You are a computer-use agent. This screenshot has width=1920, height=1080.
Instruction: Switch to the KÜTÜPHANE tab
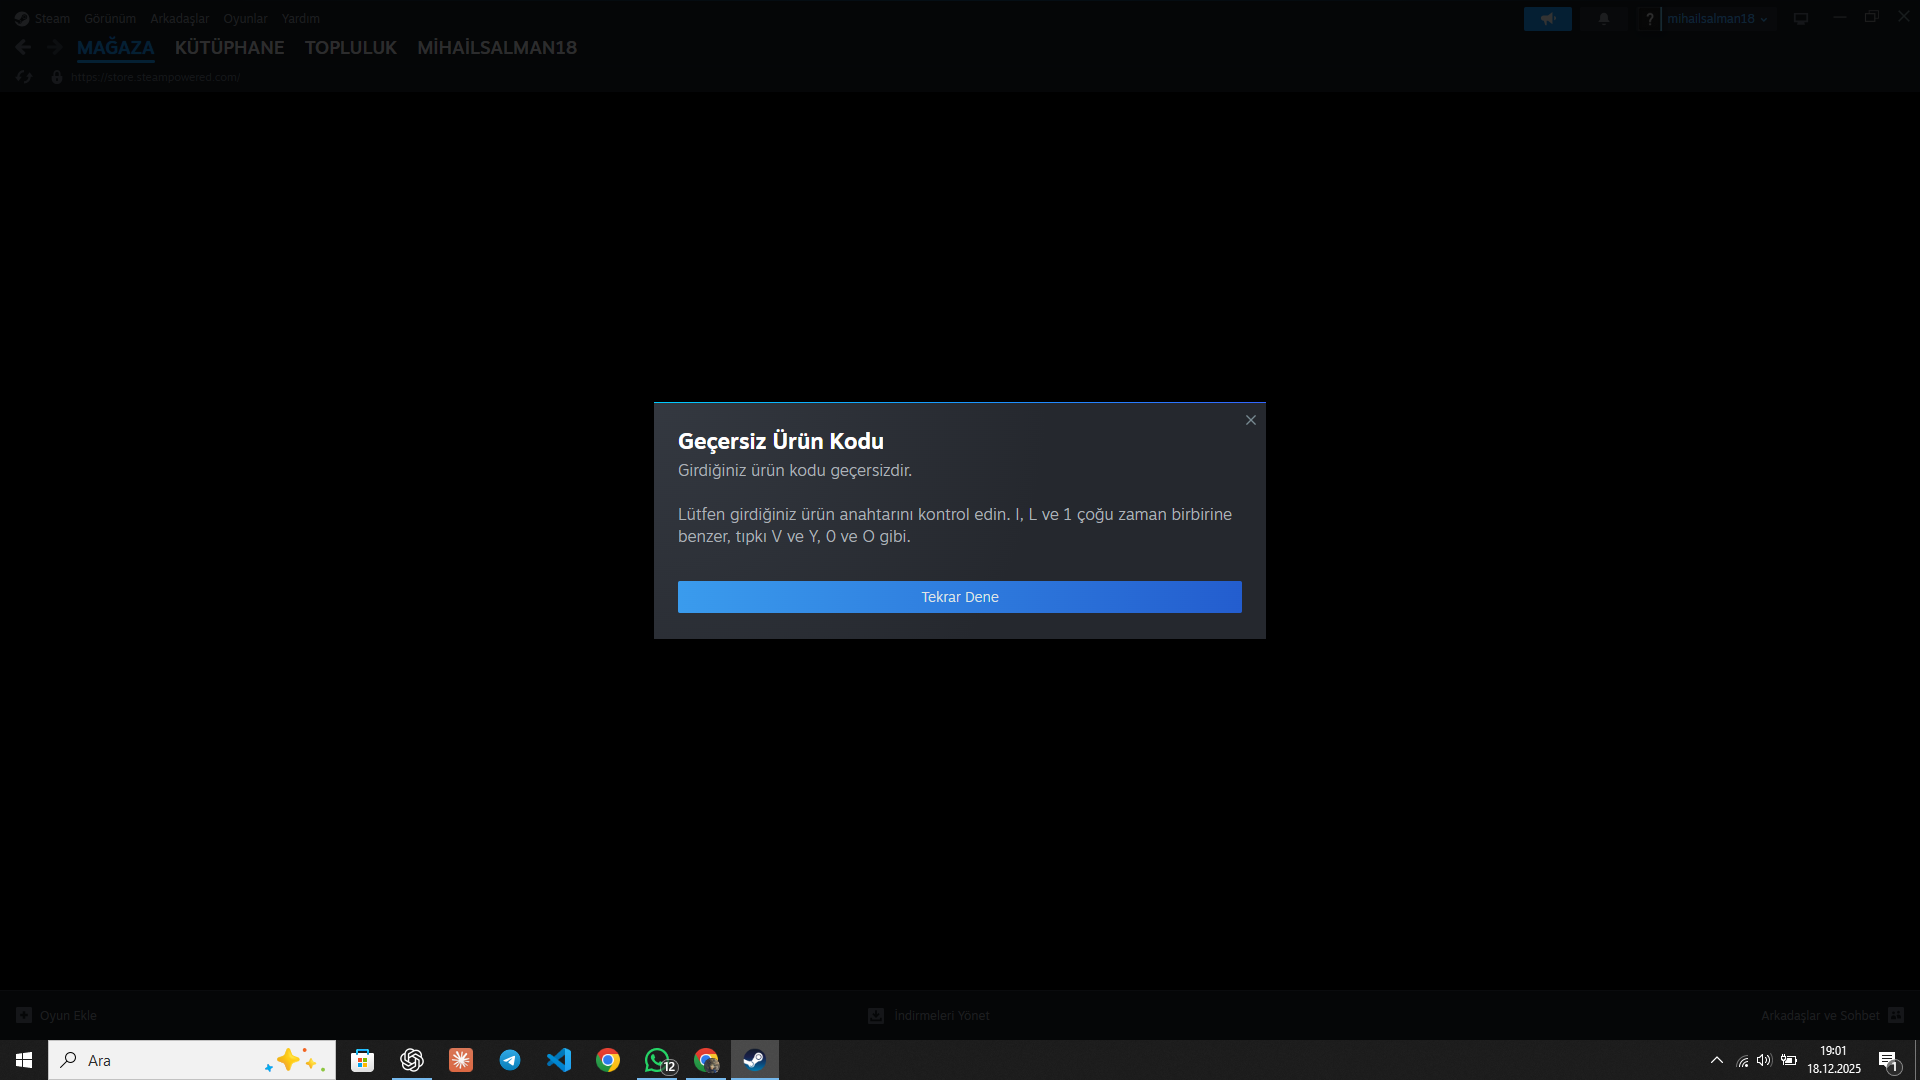[230, 48]
